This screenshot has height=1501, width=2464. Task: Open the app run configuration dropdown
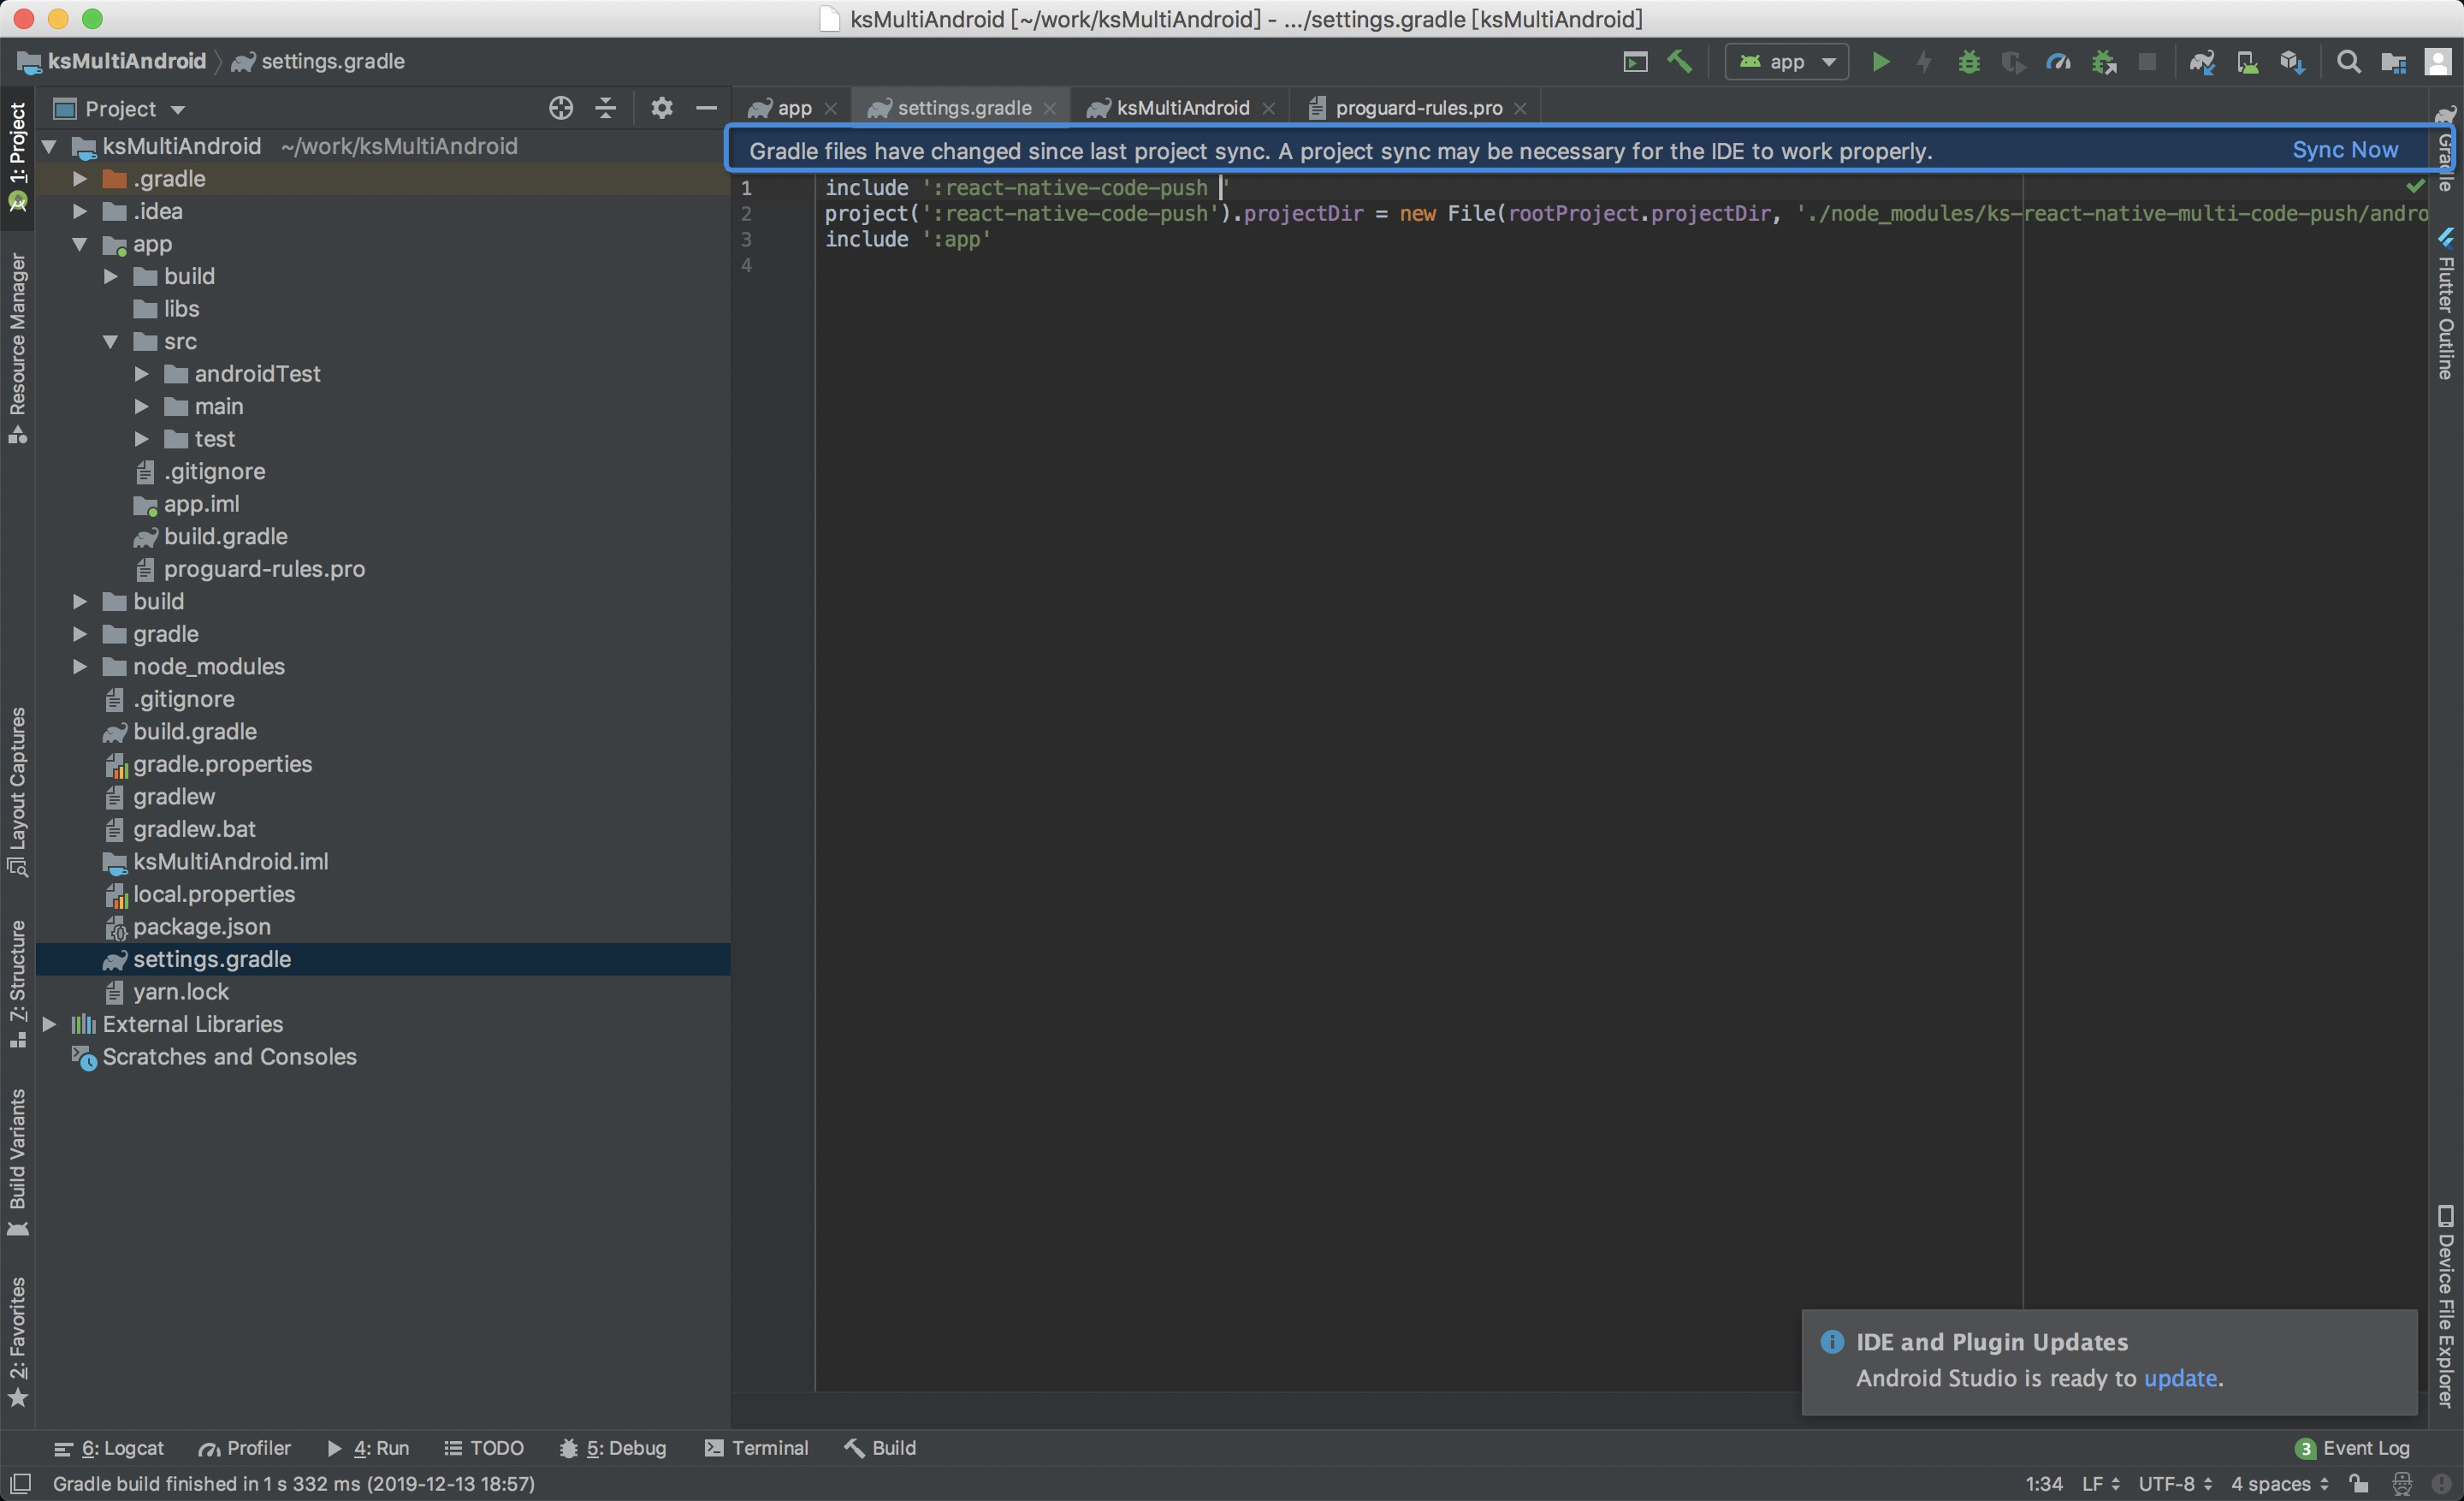pos(1787,62)
